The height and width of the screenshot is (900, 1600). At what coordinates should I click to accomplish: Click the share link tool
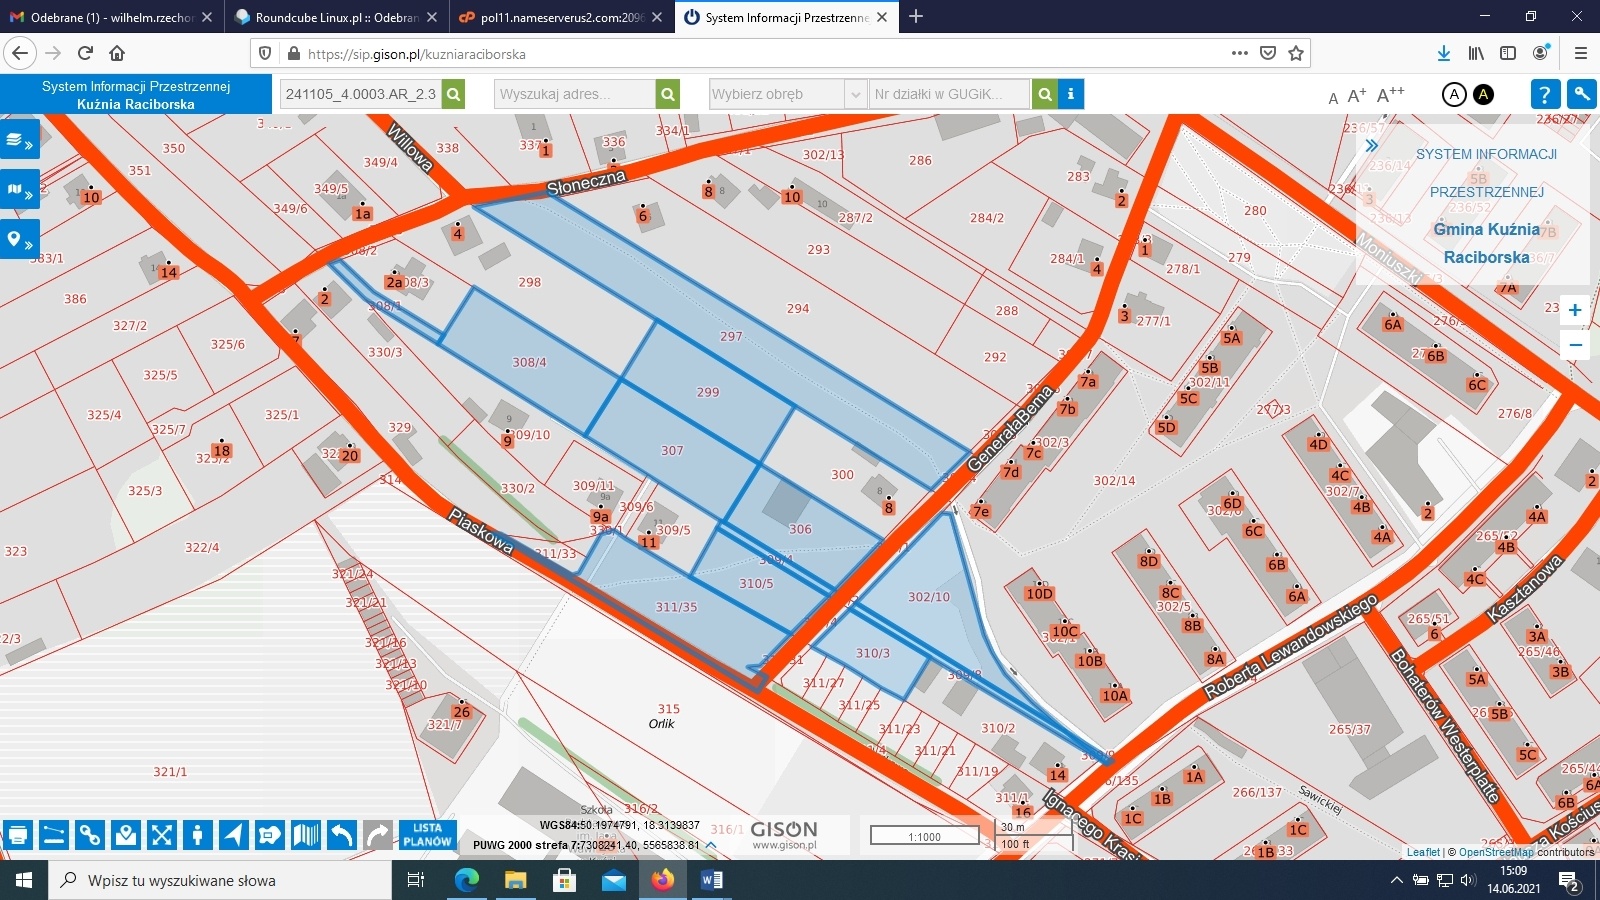[x=88, y=835]
